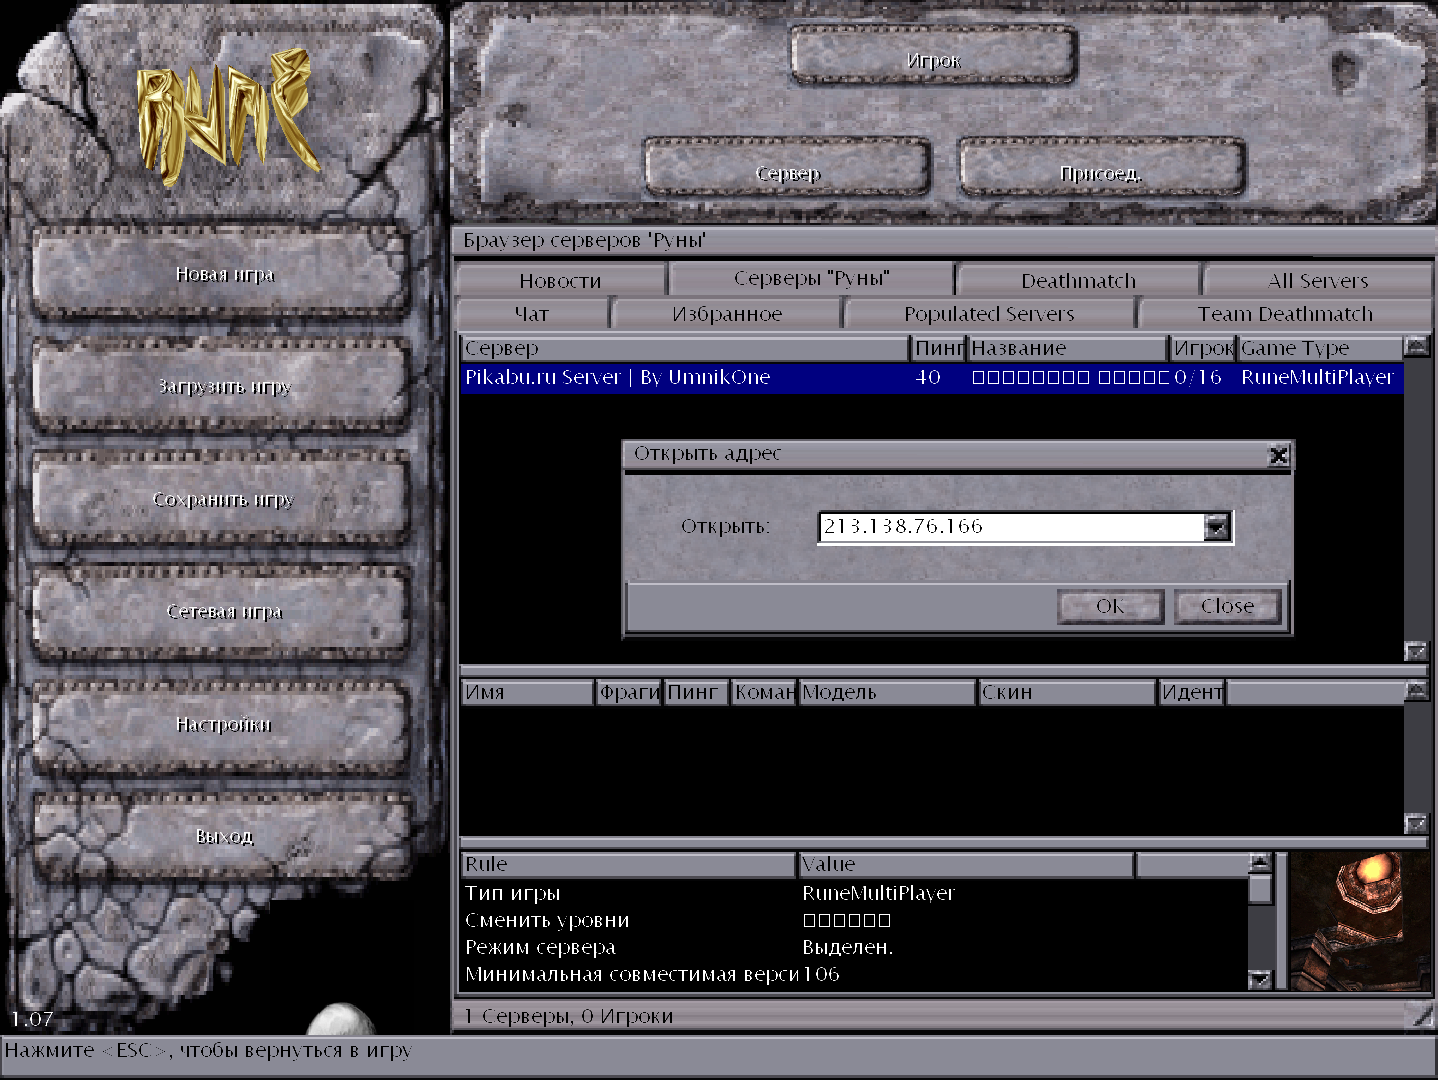Expand the address dropdown arrow
This screenshot has width=1438, height=1080.
(1217, 527)
